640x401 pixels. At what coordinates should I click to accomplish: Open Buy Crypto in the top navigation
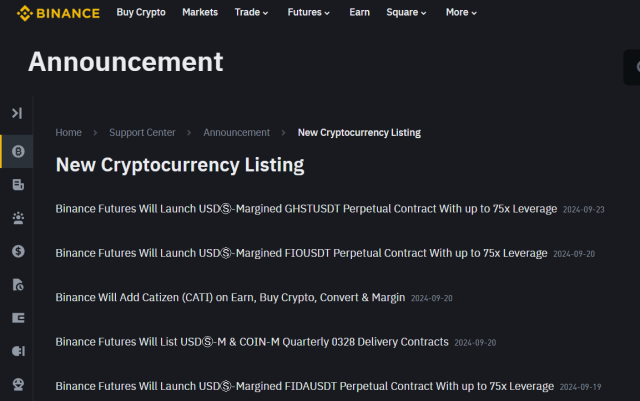coord(141,13)
